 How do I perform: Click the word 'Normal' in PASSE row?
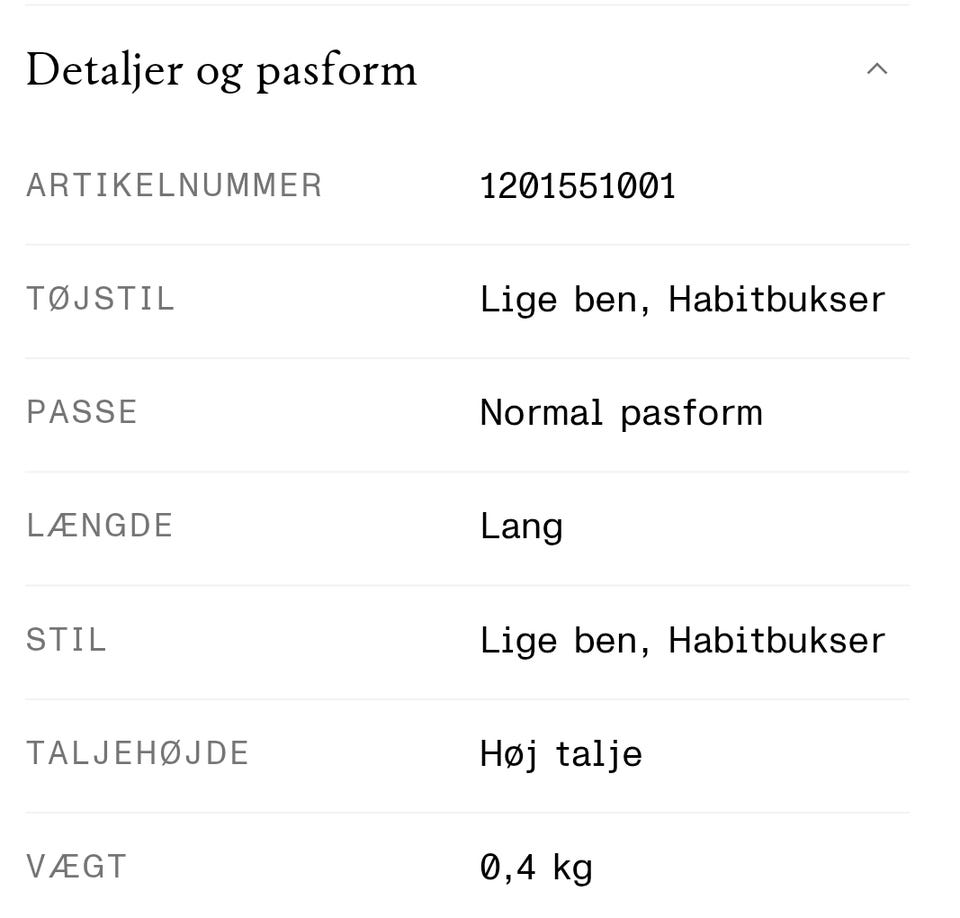click(541, 413)
